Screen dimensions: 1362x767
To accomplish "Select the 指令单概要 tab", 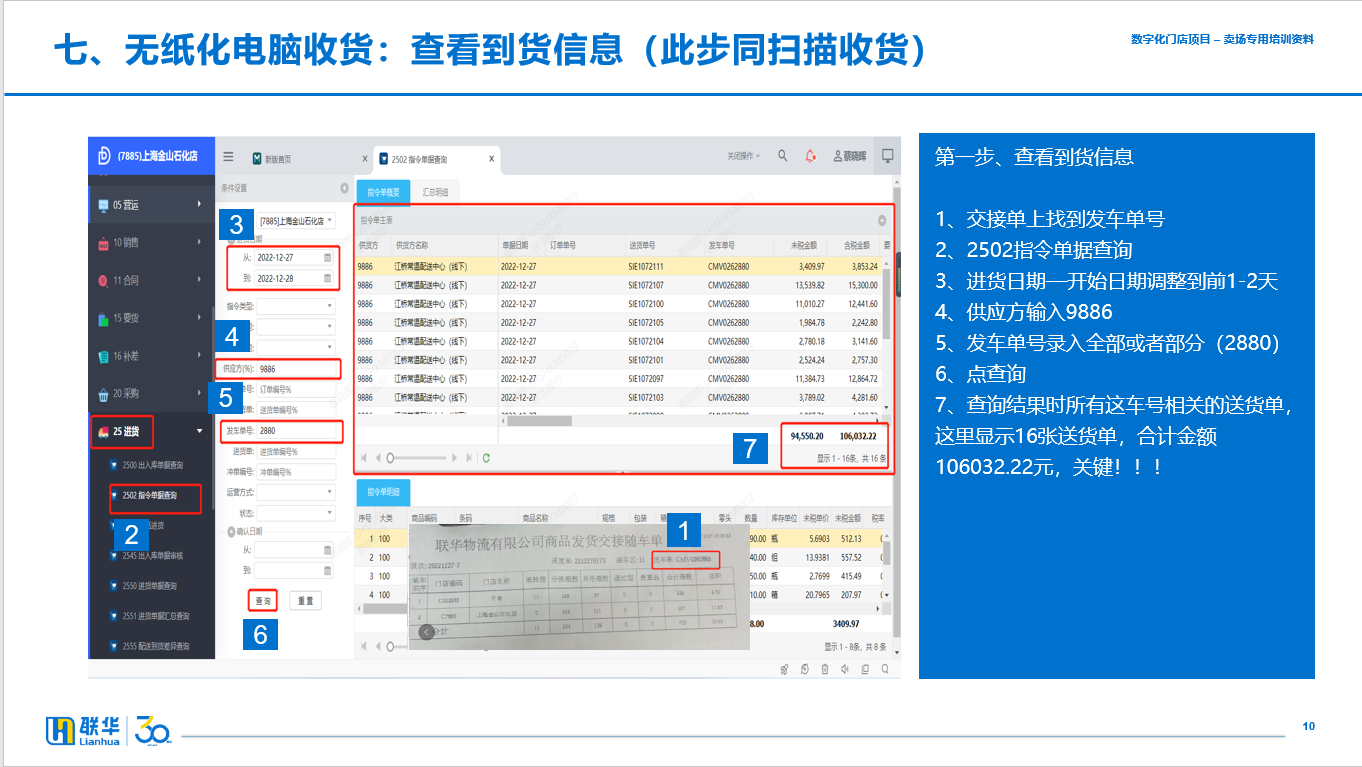I will 384,192.
